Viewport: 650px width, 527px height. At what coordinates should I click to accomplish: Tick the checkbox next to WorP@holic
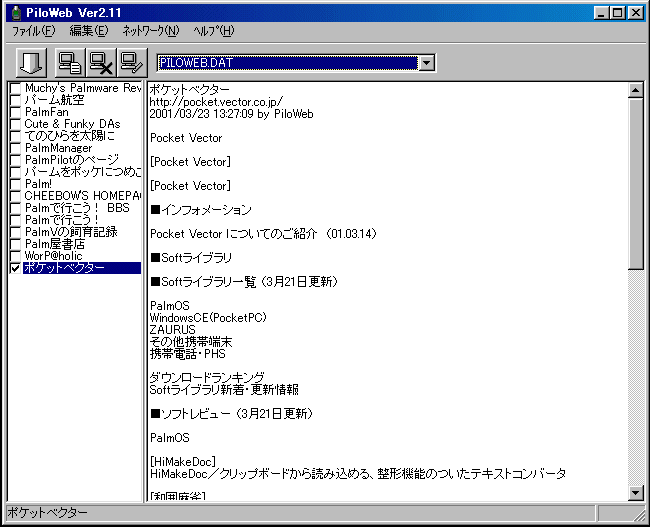pos(15,256)
